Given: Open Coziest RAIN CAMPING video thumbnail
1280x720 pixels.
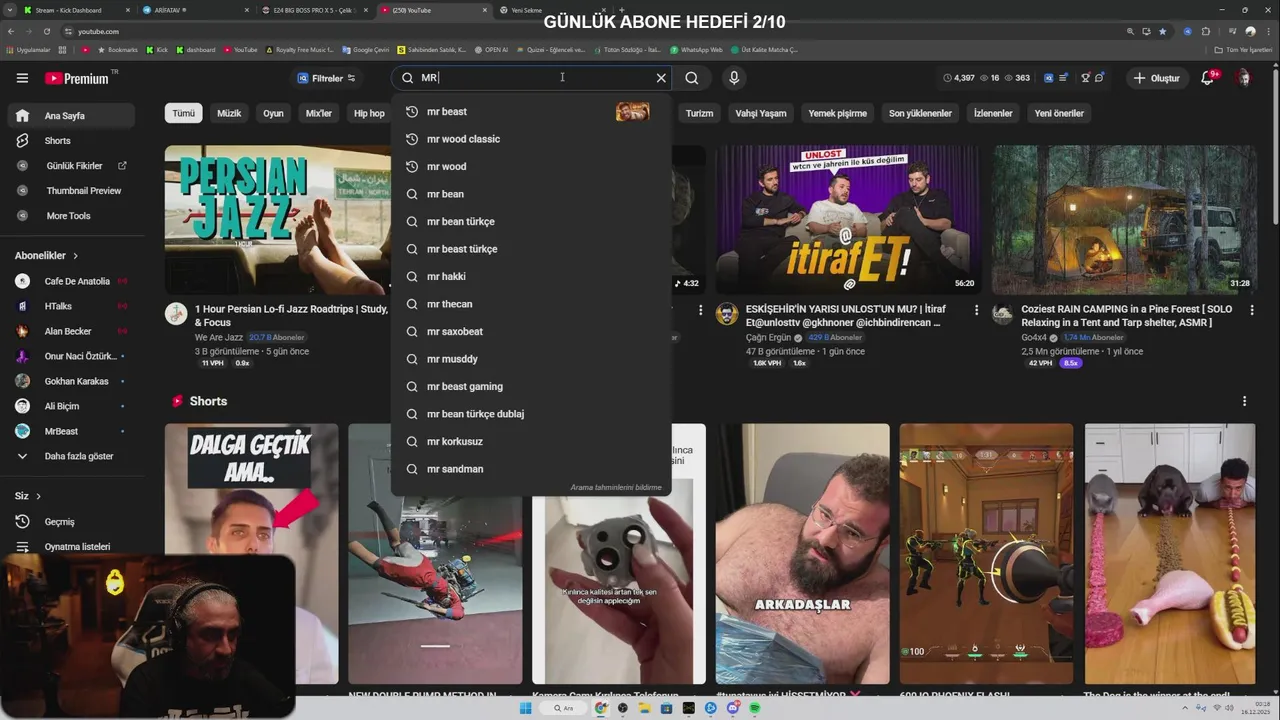Looking at the screenshot, I should 1124,220.
